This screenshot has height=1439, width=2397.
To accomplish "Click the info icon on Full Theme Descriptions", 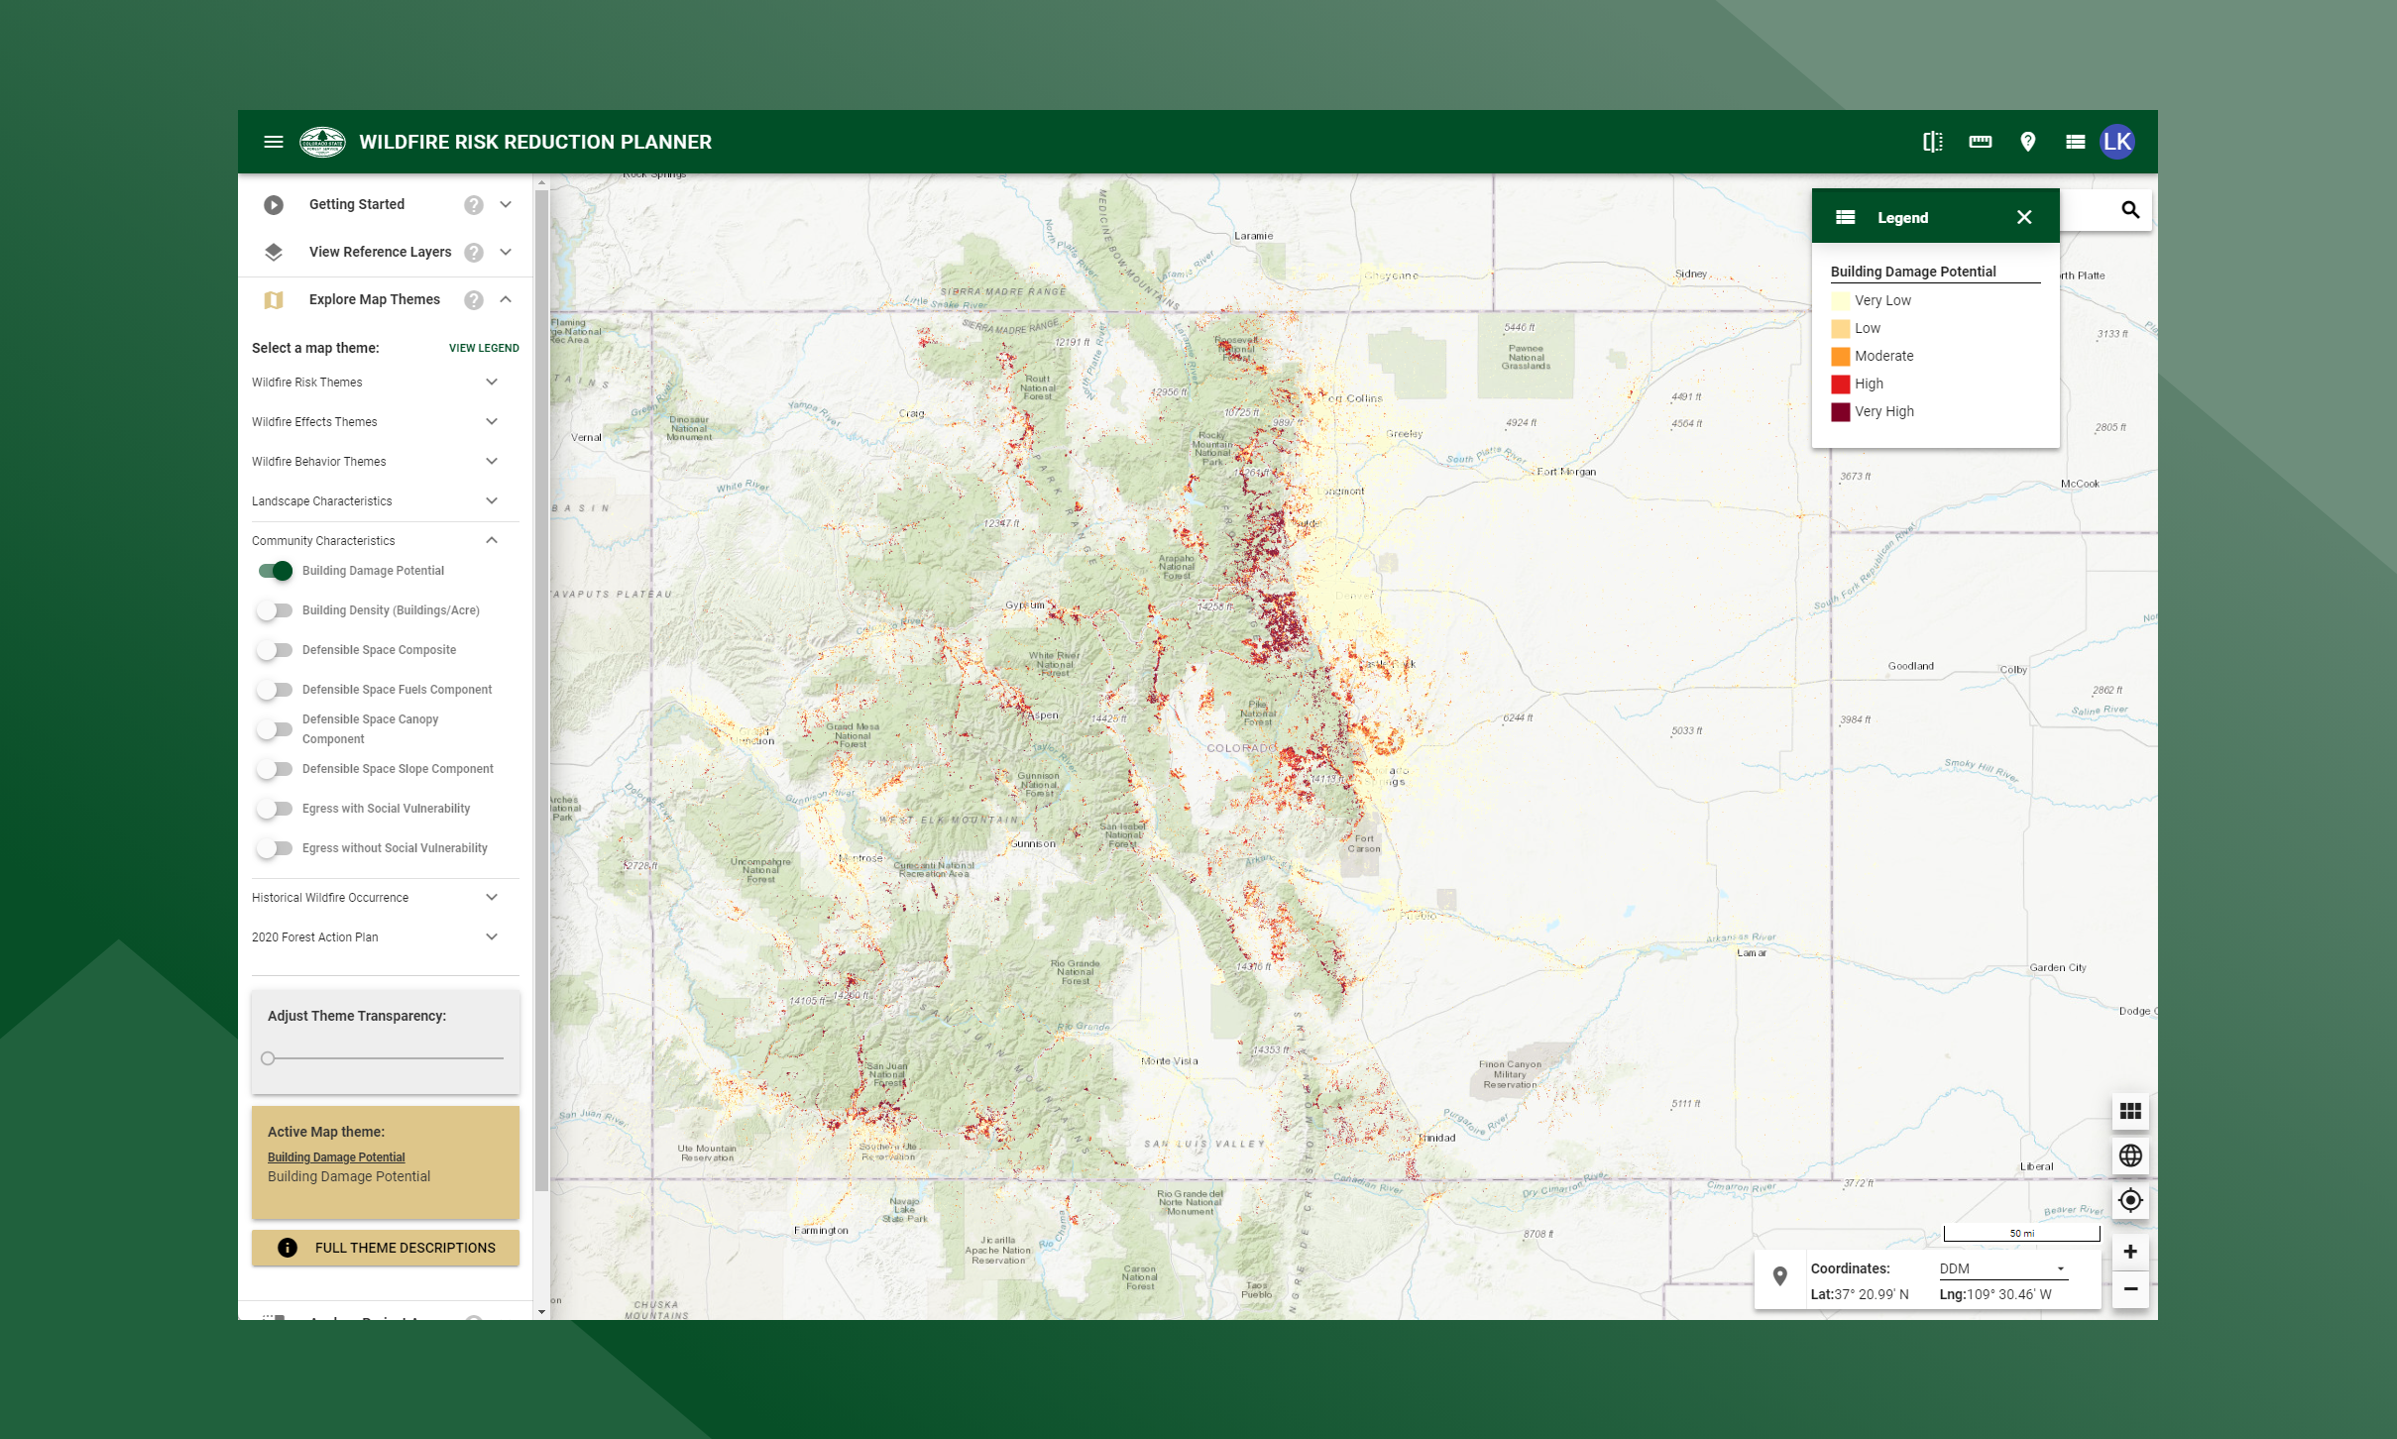I will pos(287,1248).
